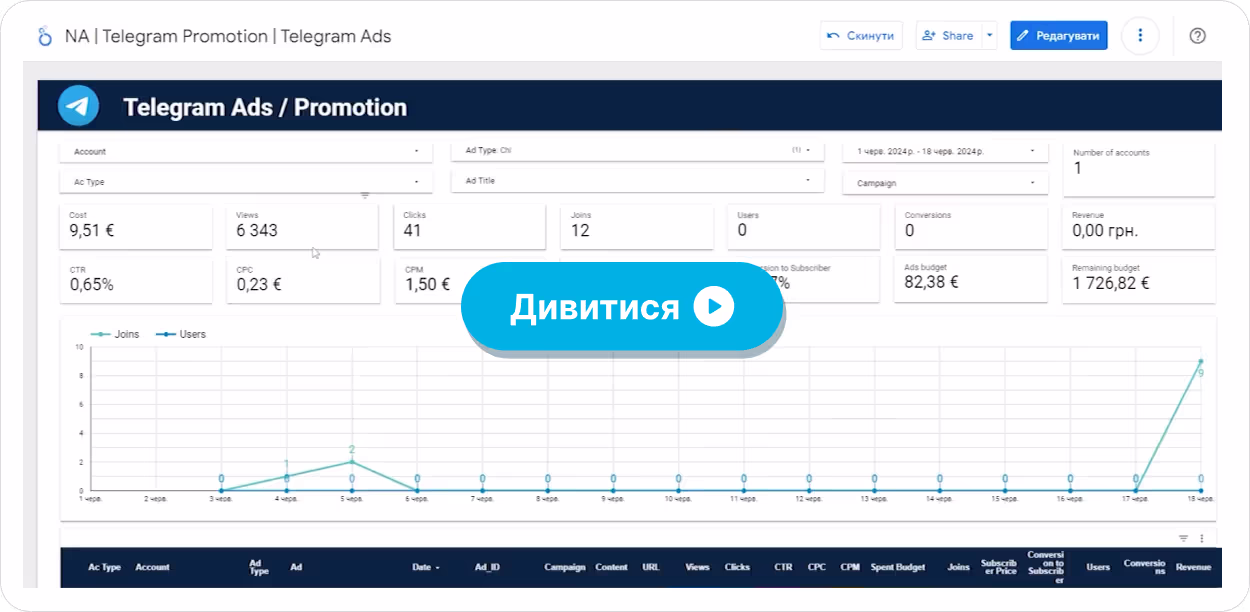The height and width of the screenshot is (612, 1250).
Task: Click the Share button
Action: [x=948, y=35]
